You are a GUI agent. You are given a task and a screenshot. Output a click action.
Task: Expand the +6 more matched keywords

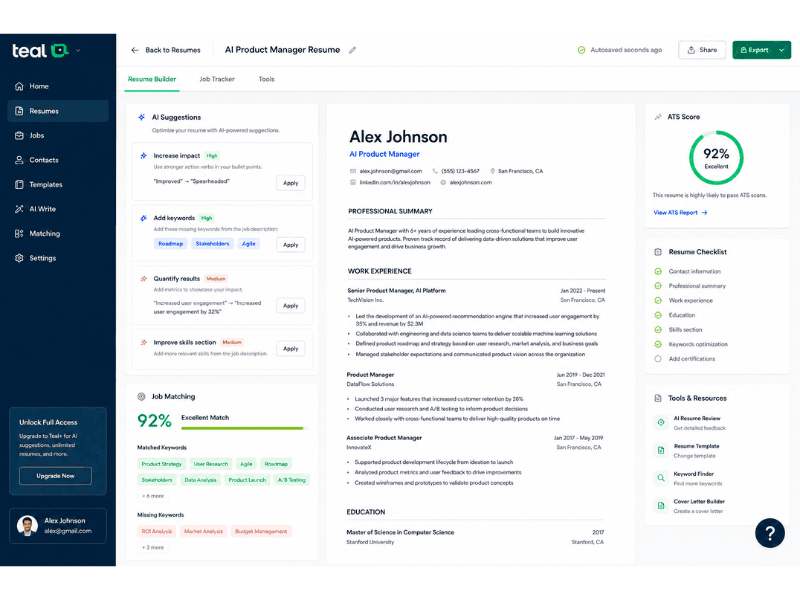tap(153, 496)
